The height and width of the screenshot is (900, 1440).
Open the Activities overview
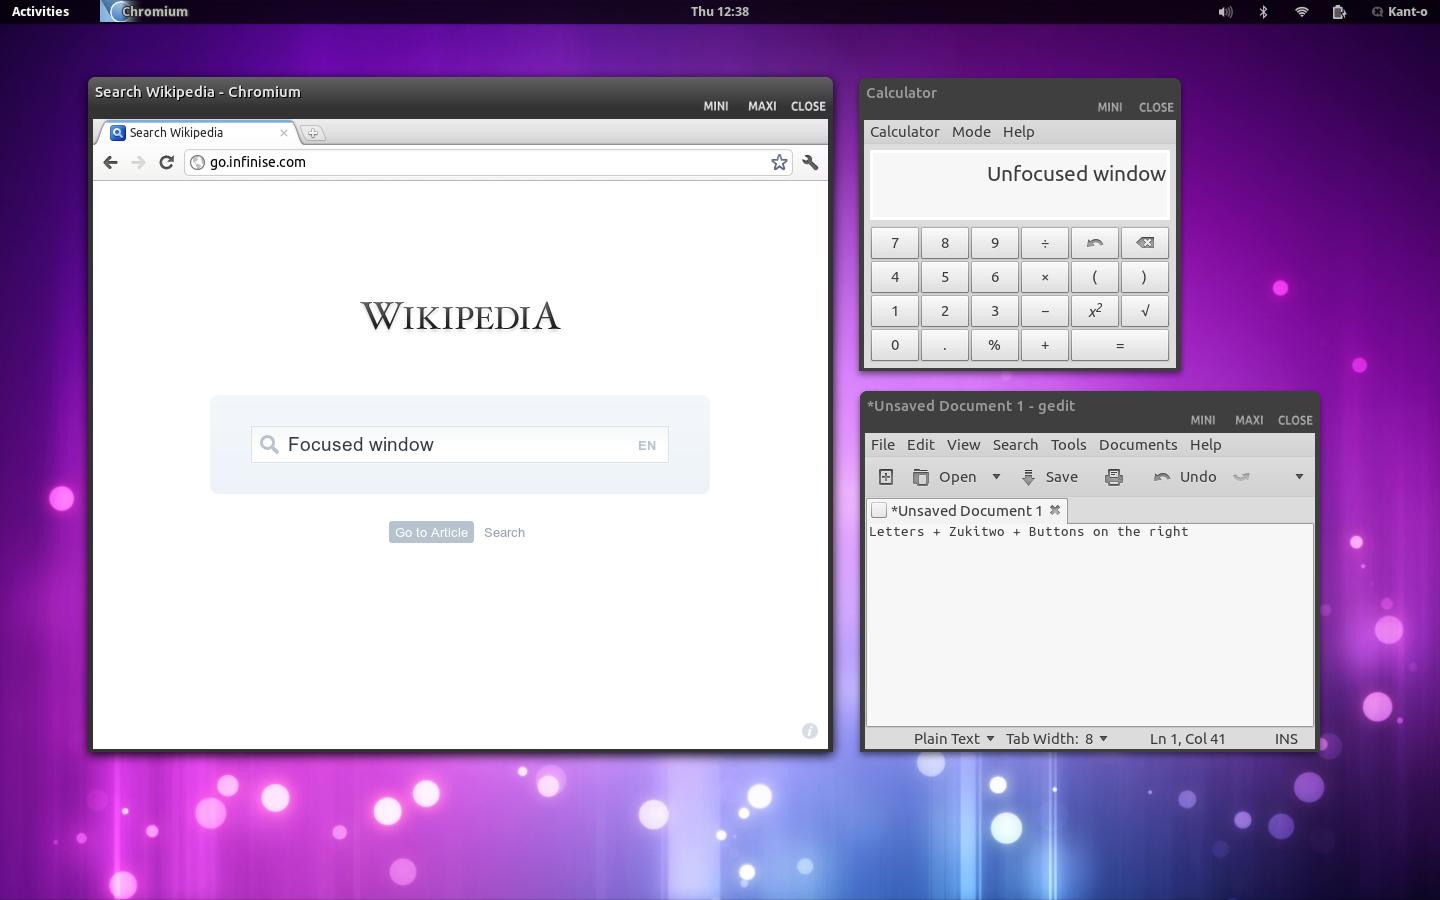(x=40, y=12)
